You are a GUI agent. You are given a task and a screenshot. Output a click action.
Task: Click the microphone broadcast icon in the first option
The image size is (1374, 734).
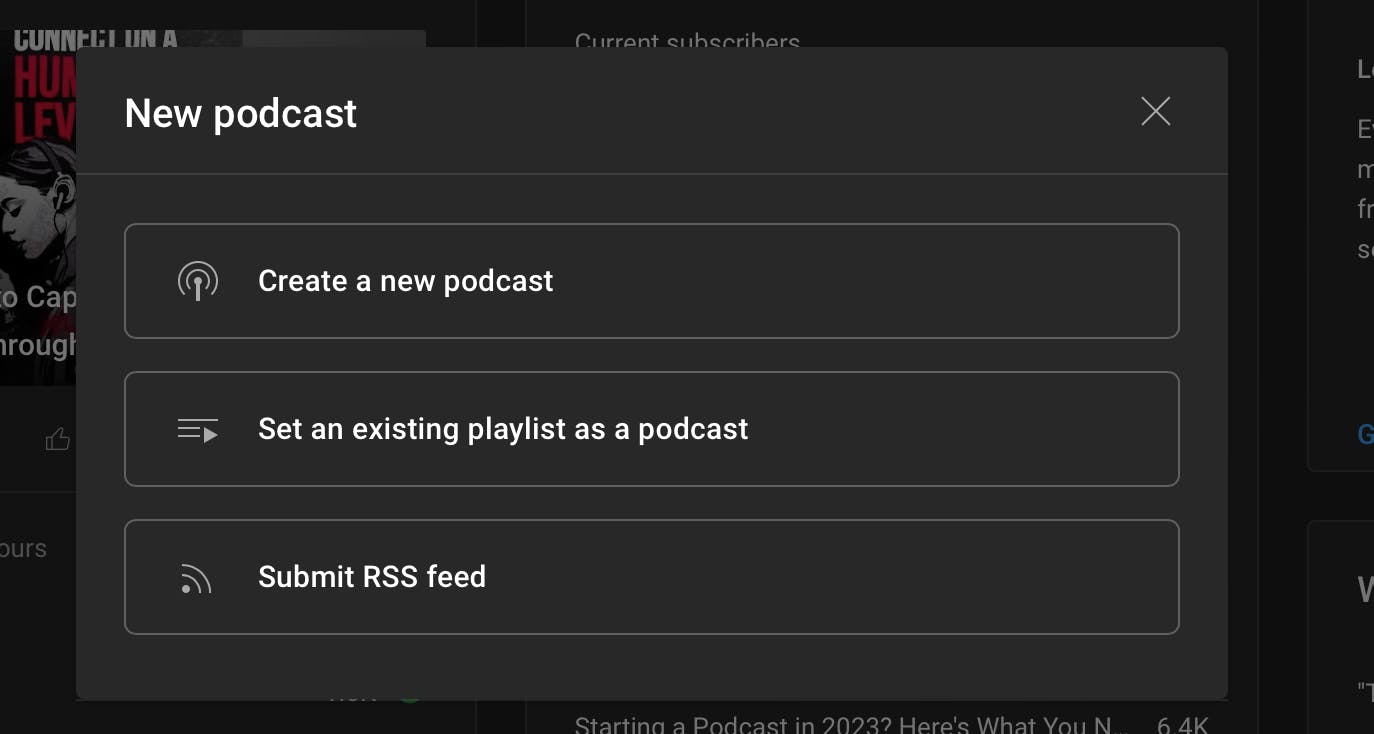coord(197,281)
